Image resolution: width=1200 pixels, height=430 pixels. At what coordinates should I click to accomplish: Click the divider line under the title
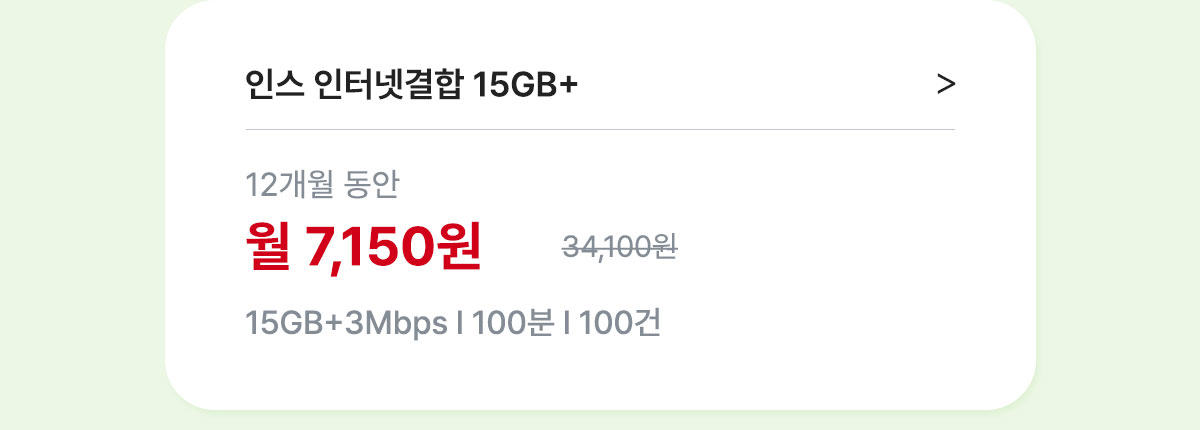pyautogui.click(x=600, y=129)
